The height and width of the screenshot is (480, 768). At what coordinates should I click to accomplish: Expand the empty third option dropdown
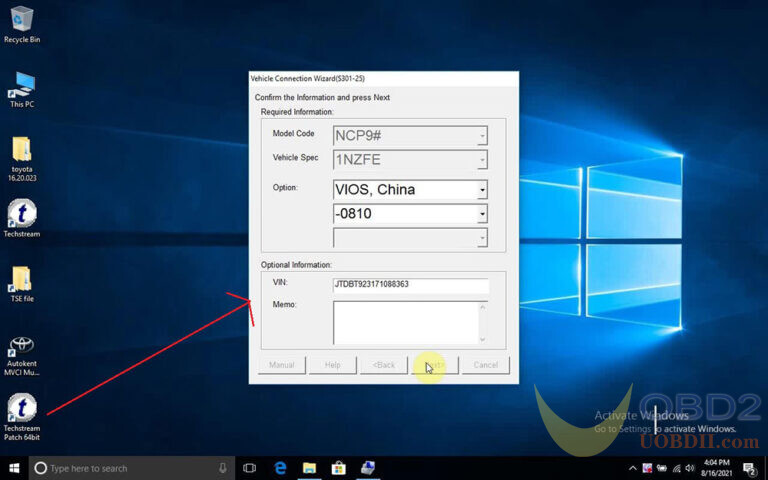482,238
